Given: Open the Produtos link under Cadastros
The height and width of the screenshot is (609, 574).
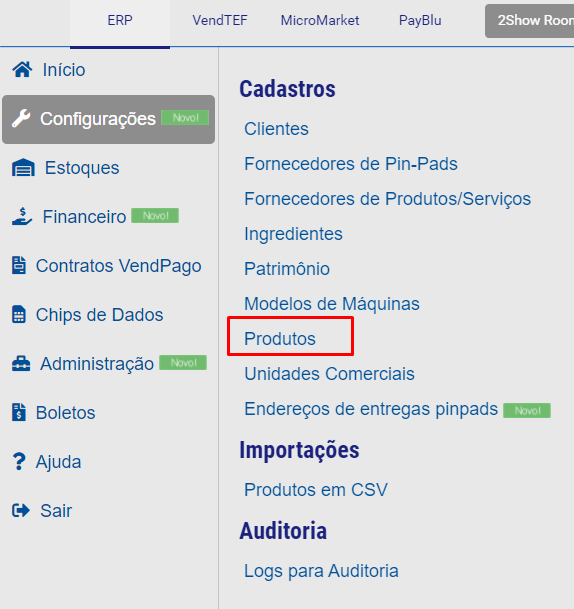Looking at the screenshot, I should (x=280, y=338).
